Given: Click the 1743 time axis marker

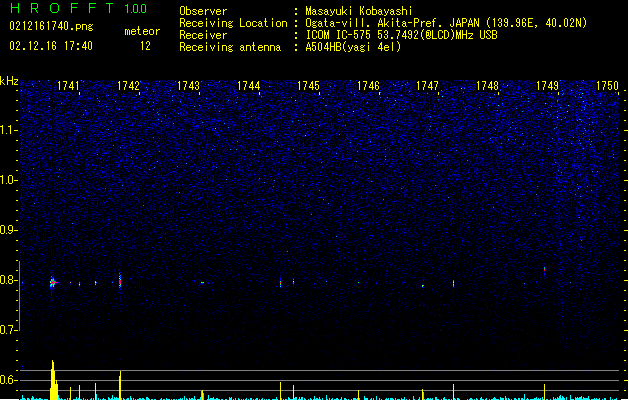Looking at the screenshot, I should pyautogui.click(x=188, y=86).
